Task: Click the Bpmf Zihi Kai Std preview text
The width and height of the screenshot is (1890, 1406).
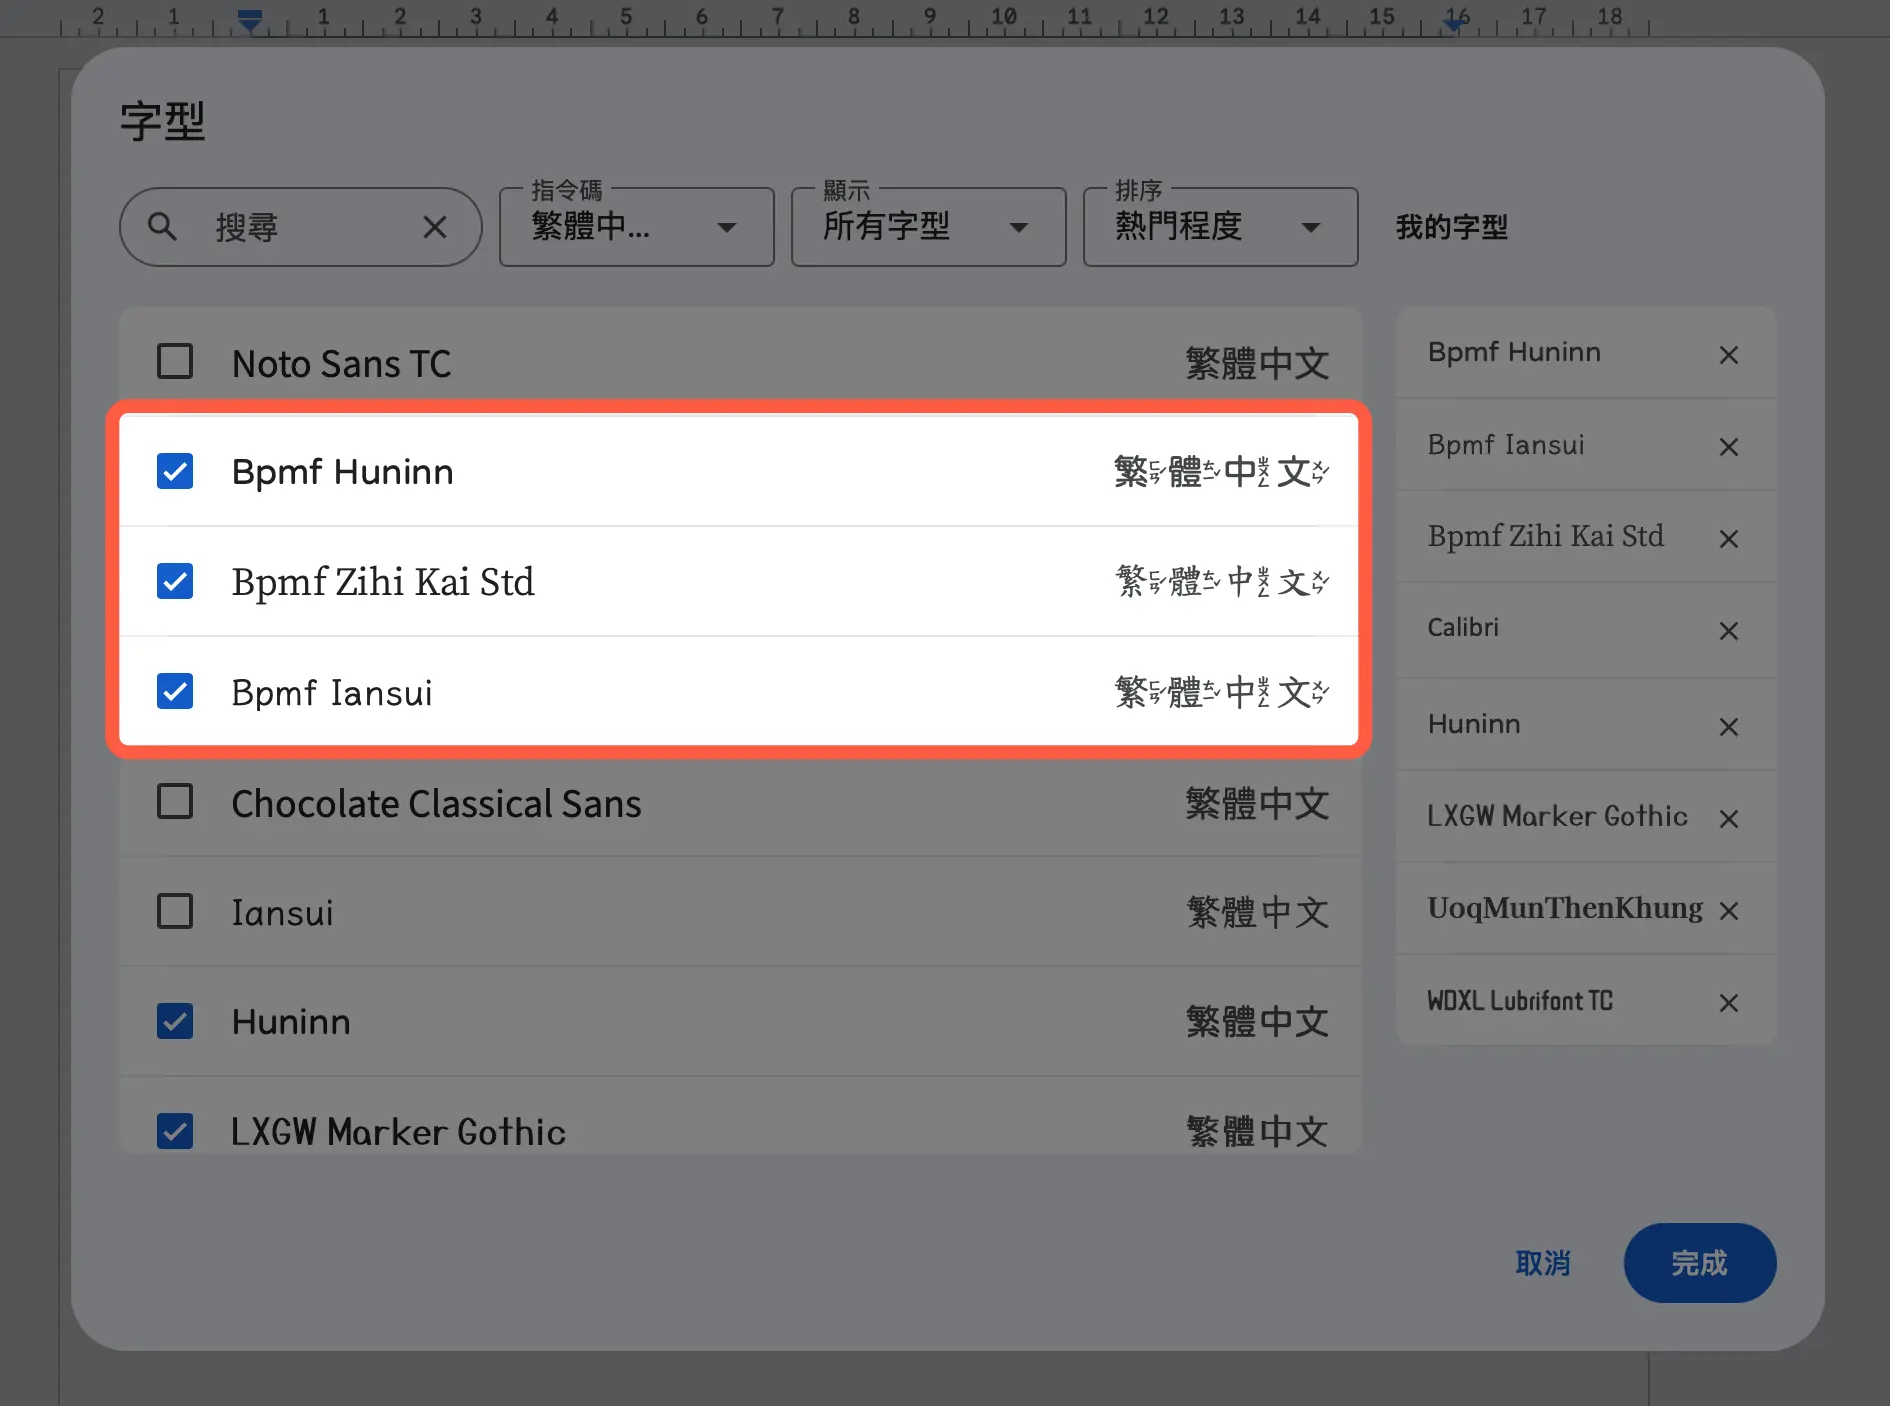Action: [x=1222, y=581]
